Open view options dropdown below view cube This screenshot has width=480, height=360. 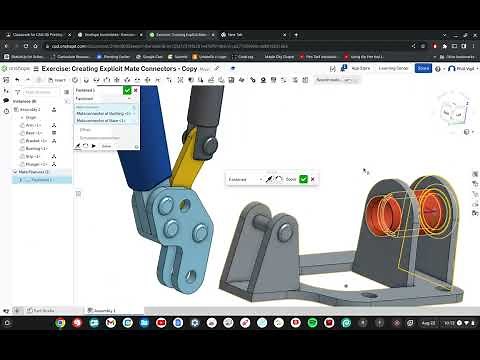(468, 132)
